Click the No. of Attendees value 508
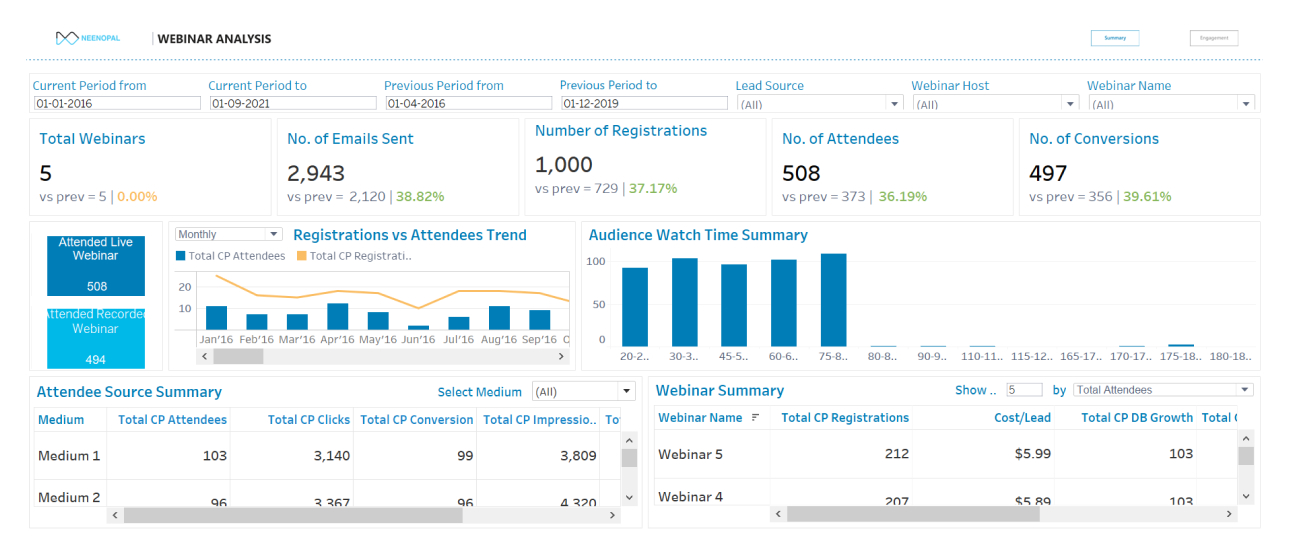The image size is (1290, 555). pyautogui.click(x=802, y=174)
